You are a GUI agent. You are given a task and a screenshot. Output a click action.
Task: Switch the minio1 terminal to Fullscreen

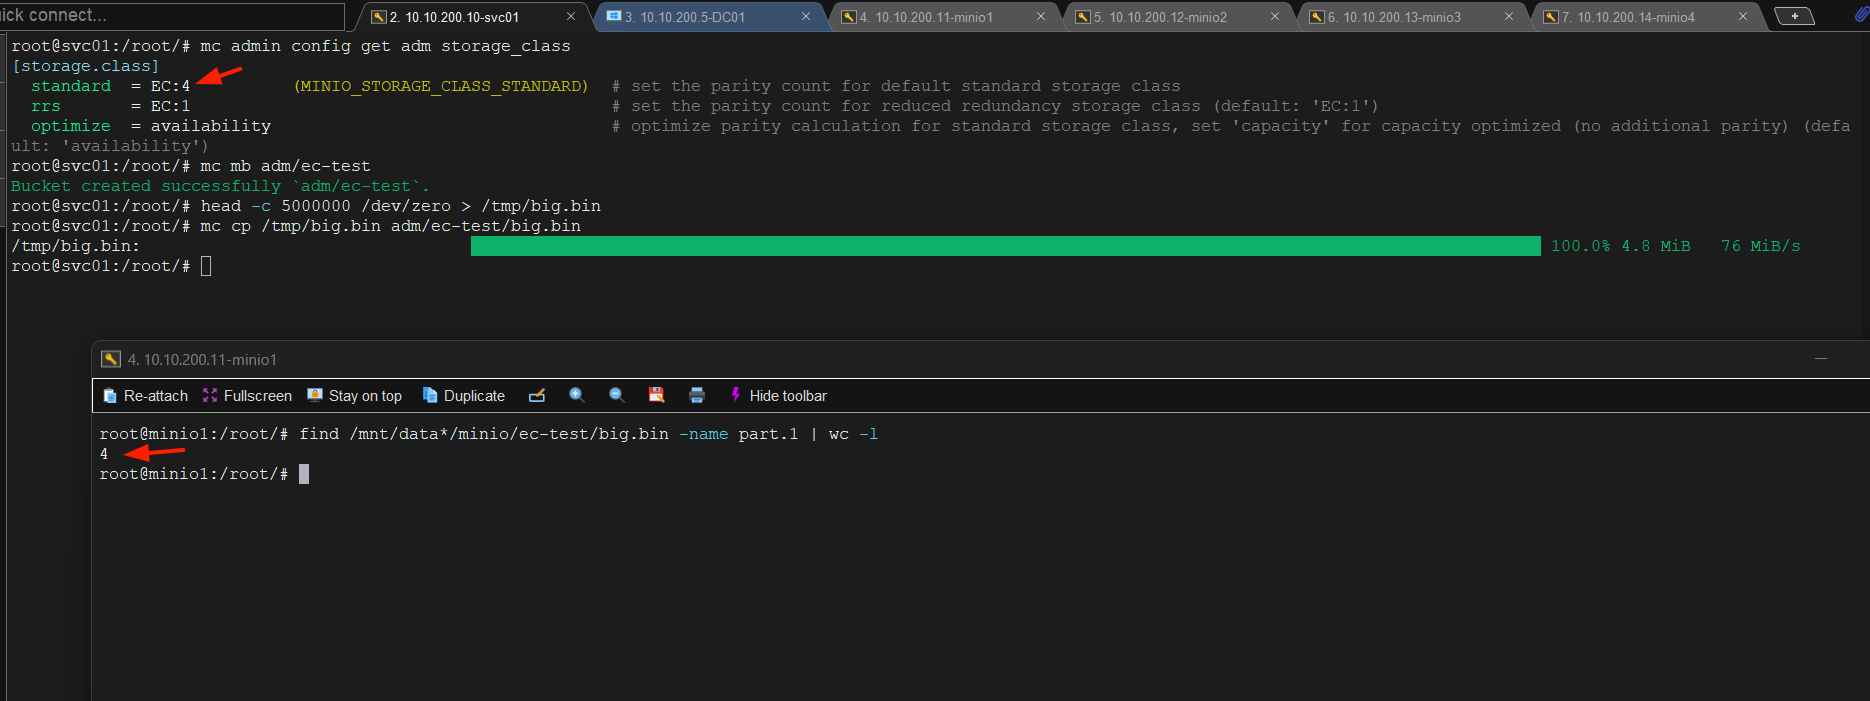click(x=247, y=396)
